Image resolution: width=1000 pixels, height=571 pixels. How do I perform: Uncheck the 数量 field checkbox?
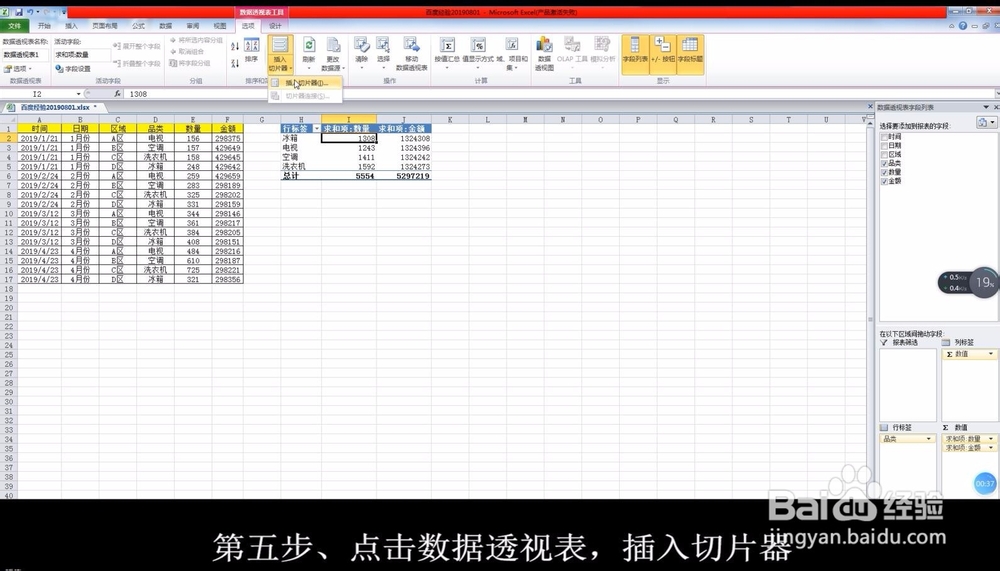[x=884, y=172]
